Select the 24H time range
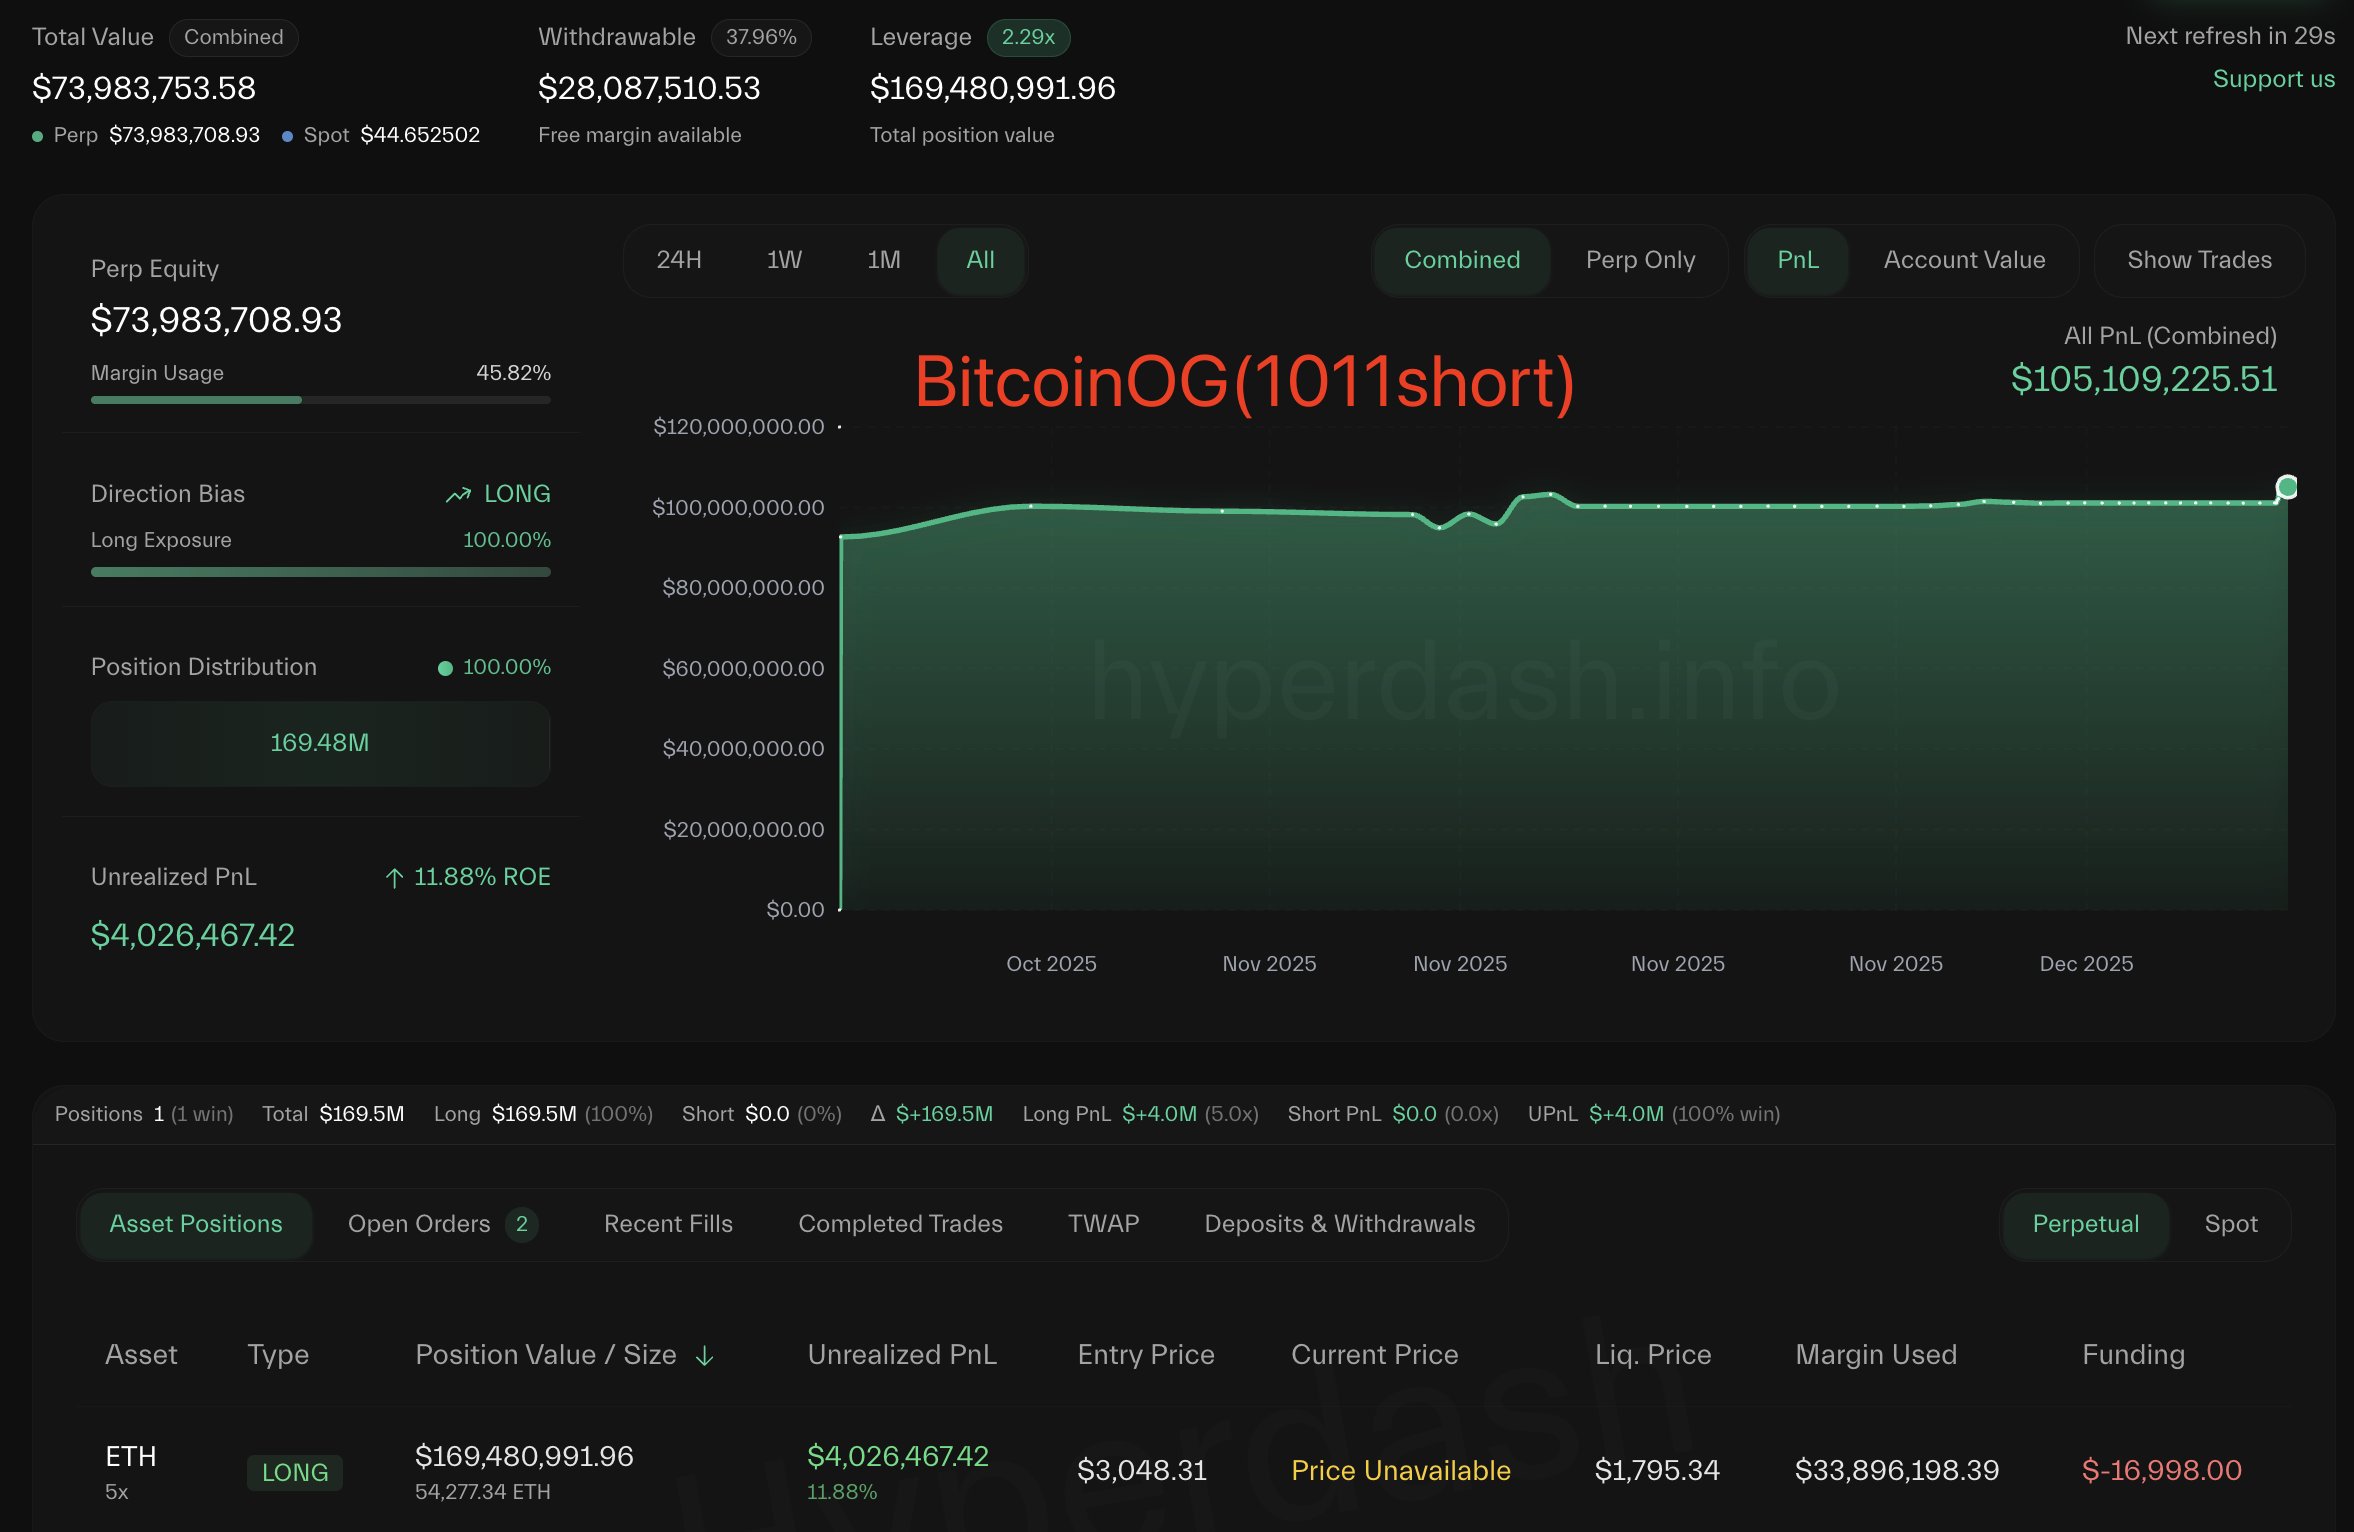The image size is (2354, 1532). pyautogui.click(x=678, y=260)
